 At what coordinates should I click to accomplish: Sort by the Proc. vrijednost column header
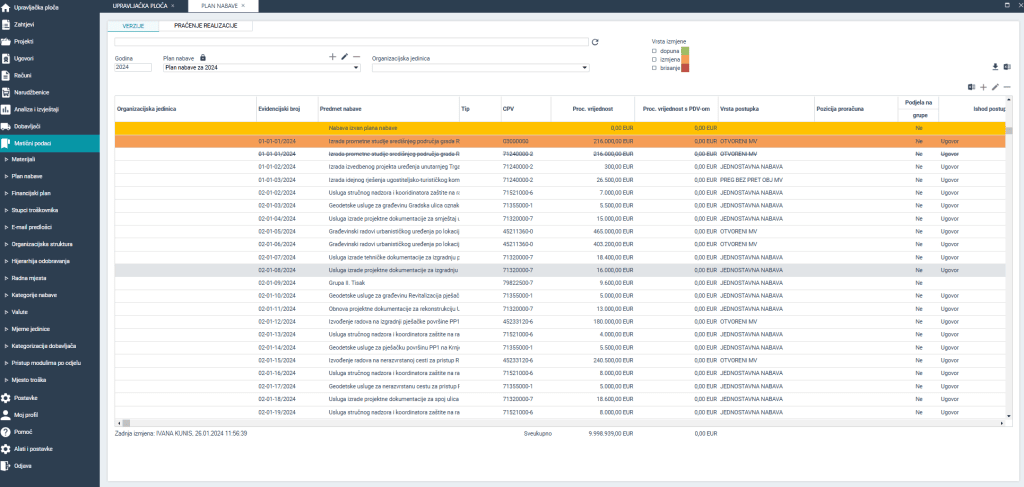[x=592, y=107]
